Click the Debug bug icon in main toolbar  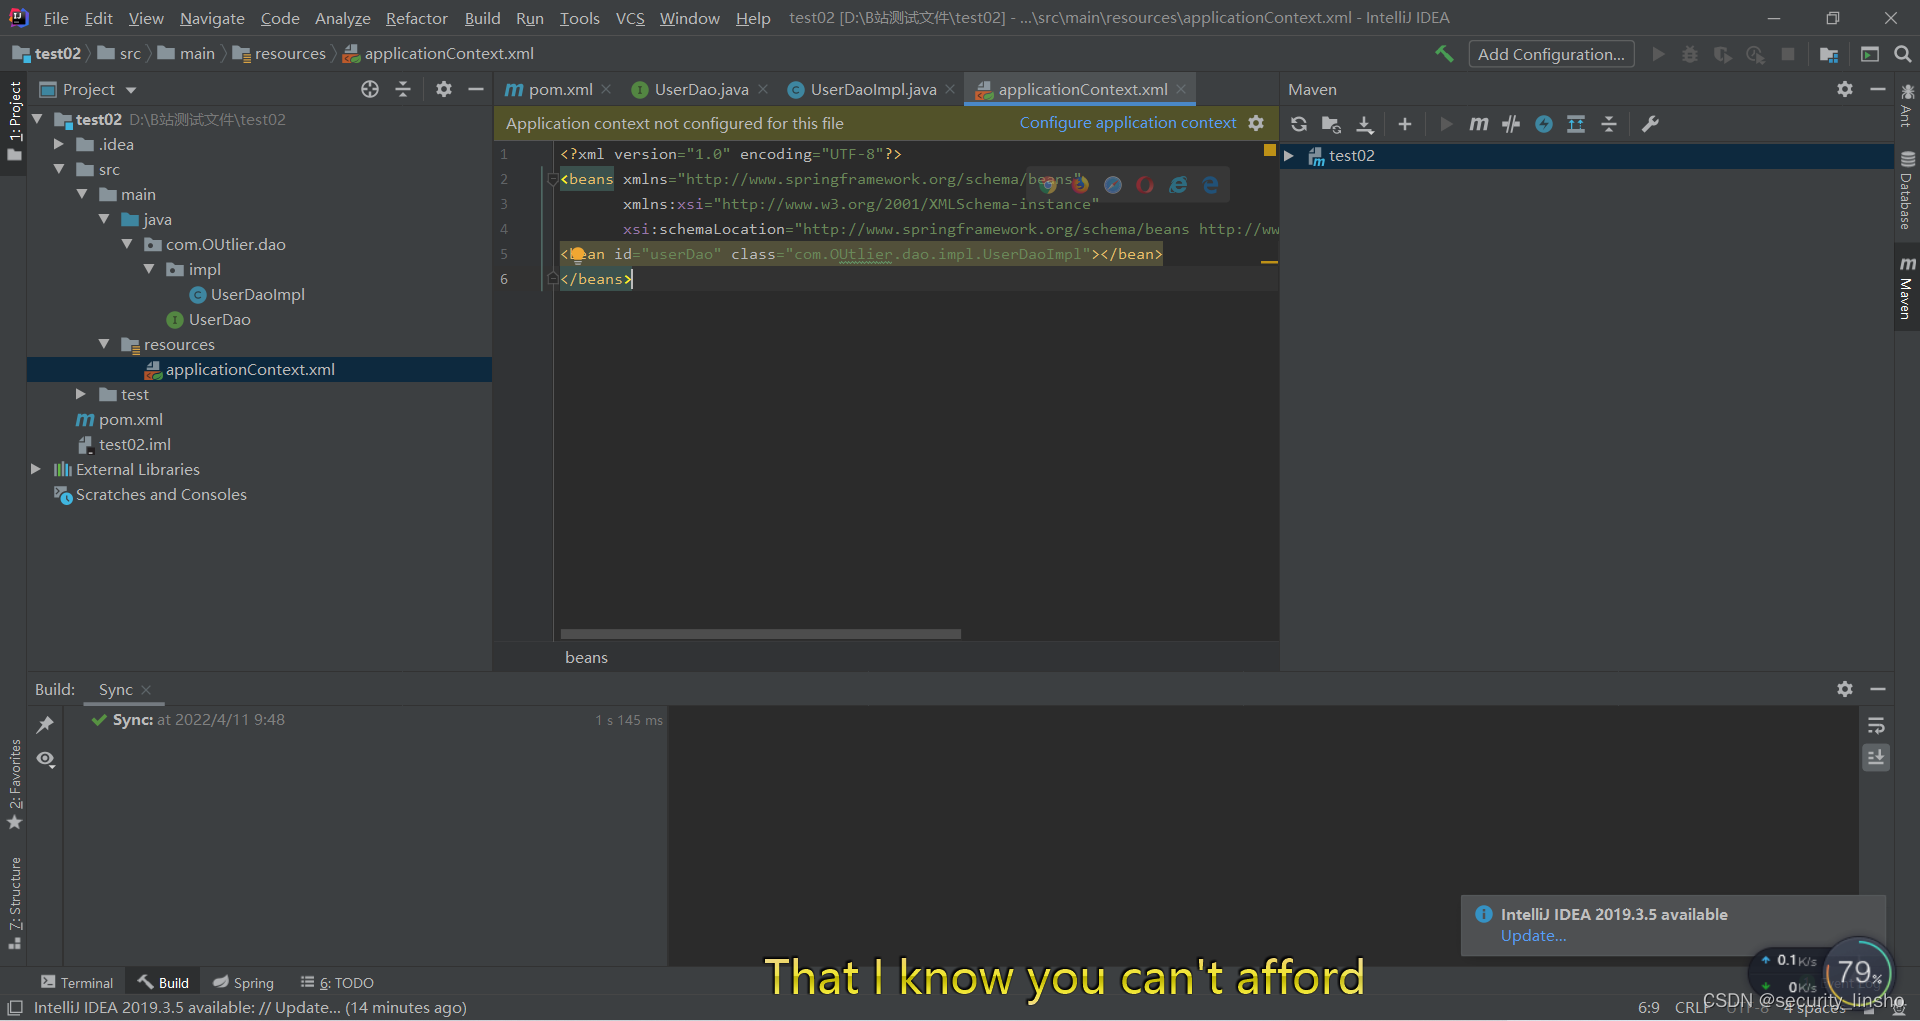1690,54
